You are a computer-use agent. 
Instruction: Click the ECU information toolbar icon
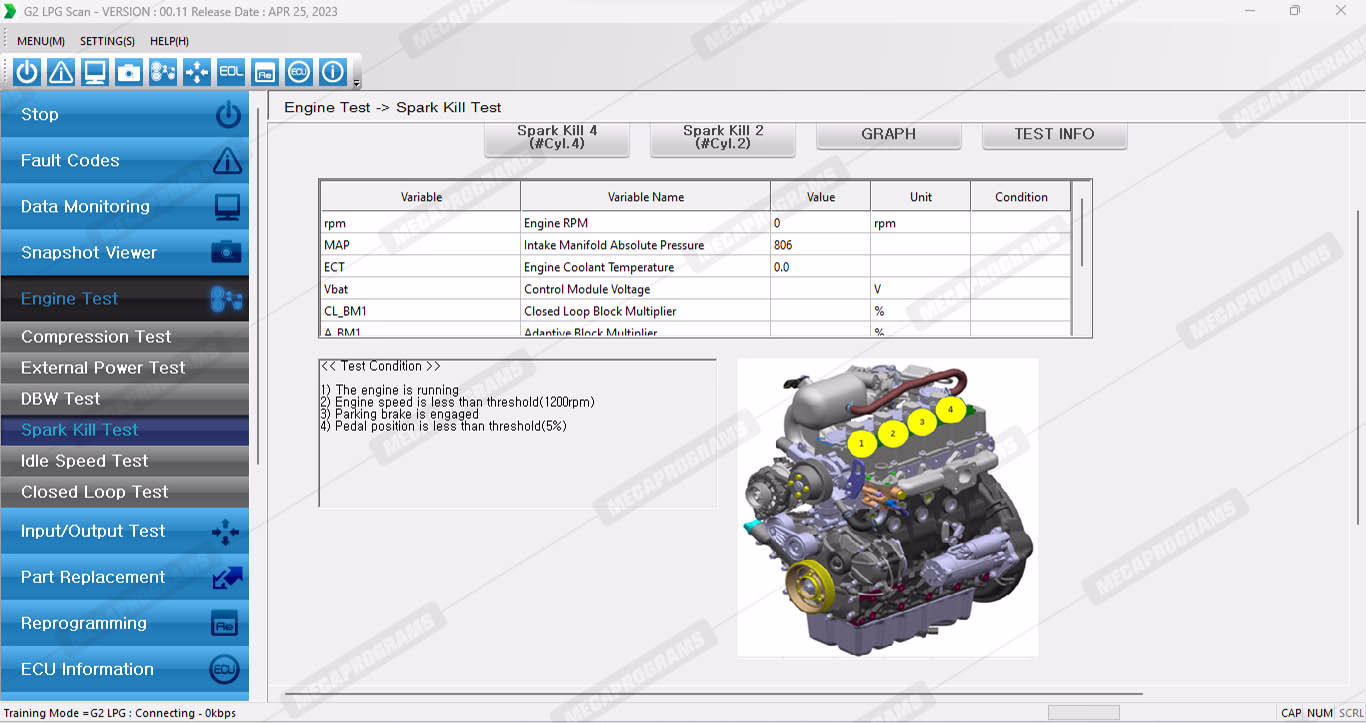click(x=299, y=72)
